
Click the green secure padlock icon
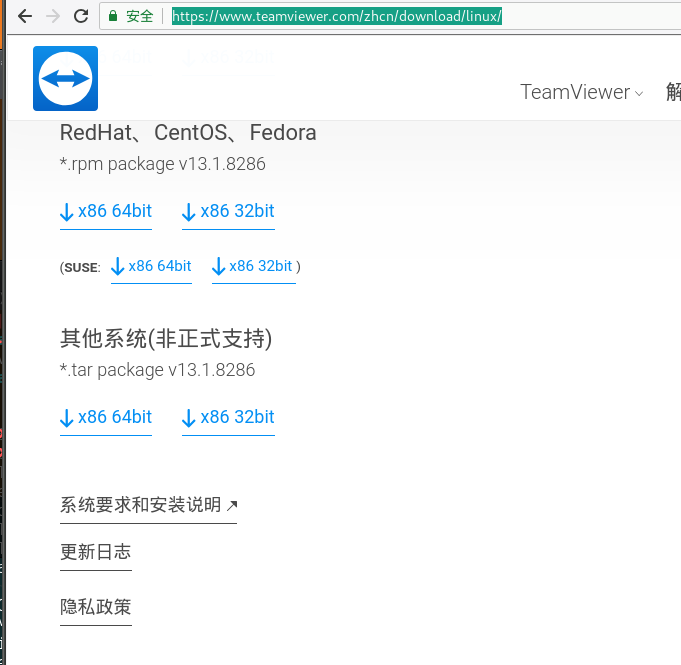click(x=113, y=17)
